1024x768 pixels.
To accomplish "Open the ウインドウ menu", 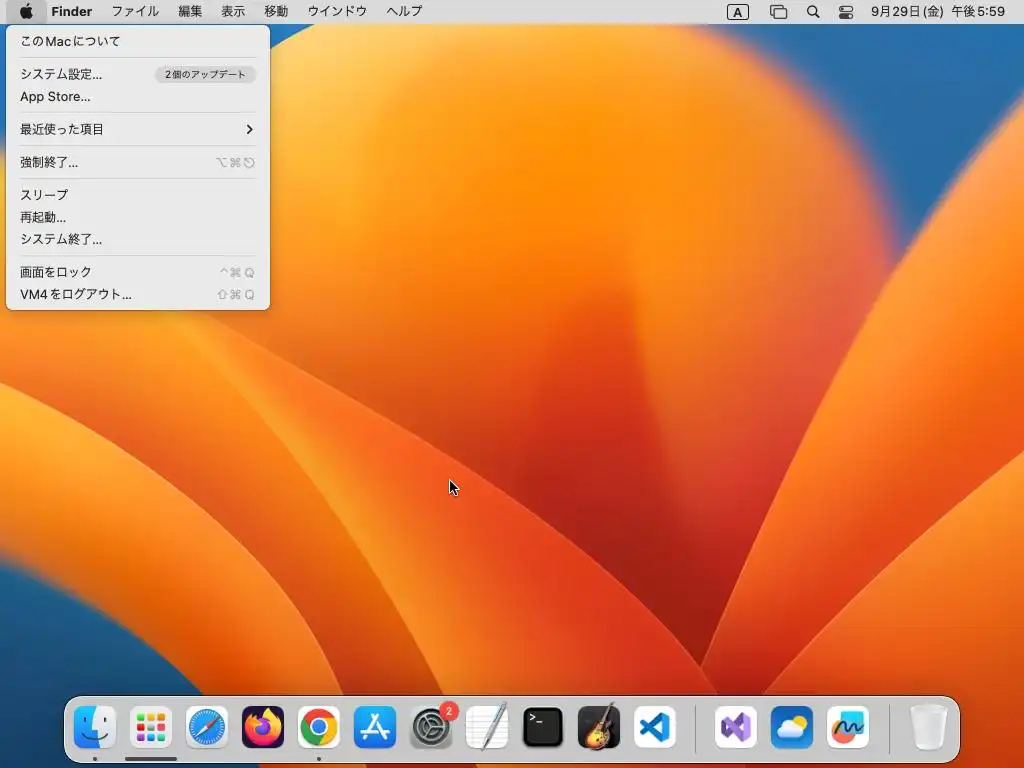I will point(337,11).
